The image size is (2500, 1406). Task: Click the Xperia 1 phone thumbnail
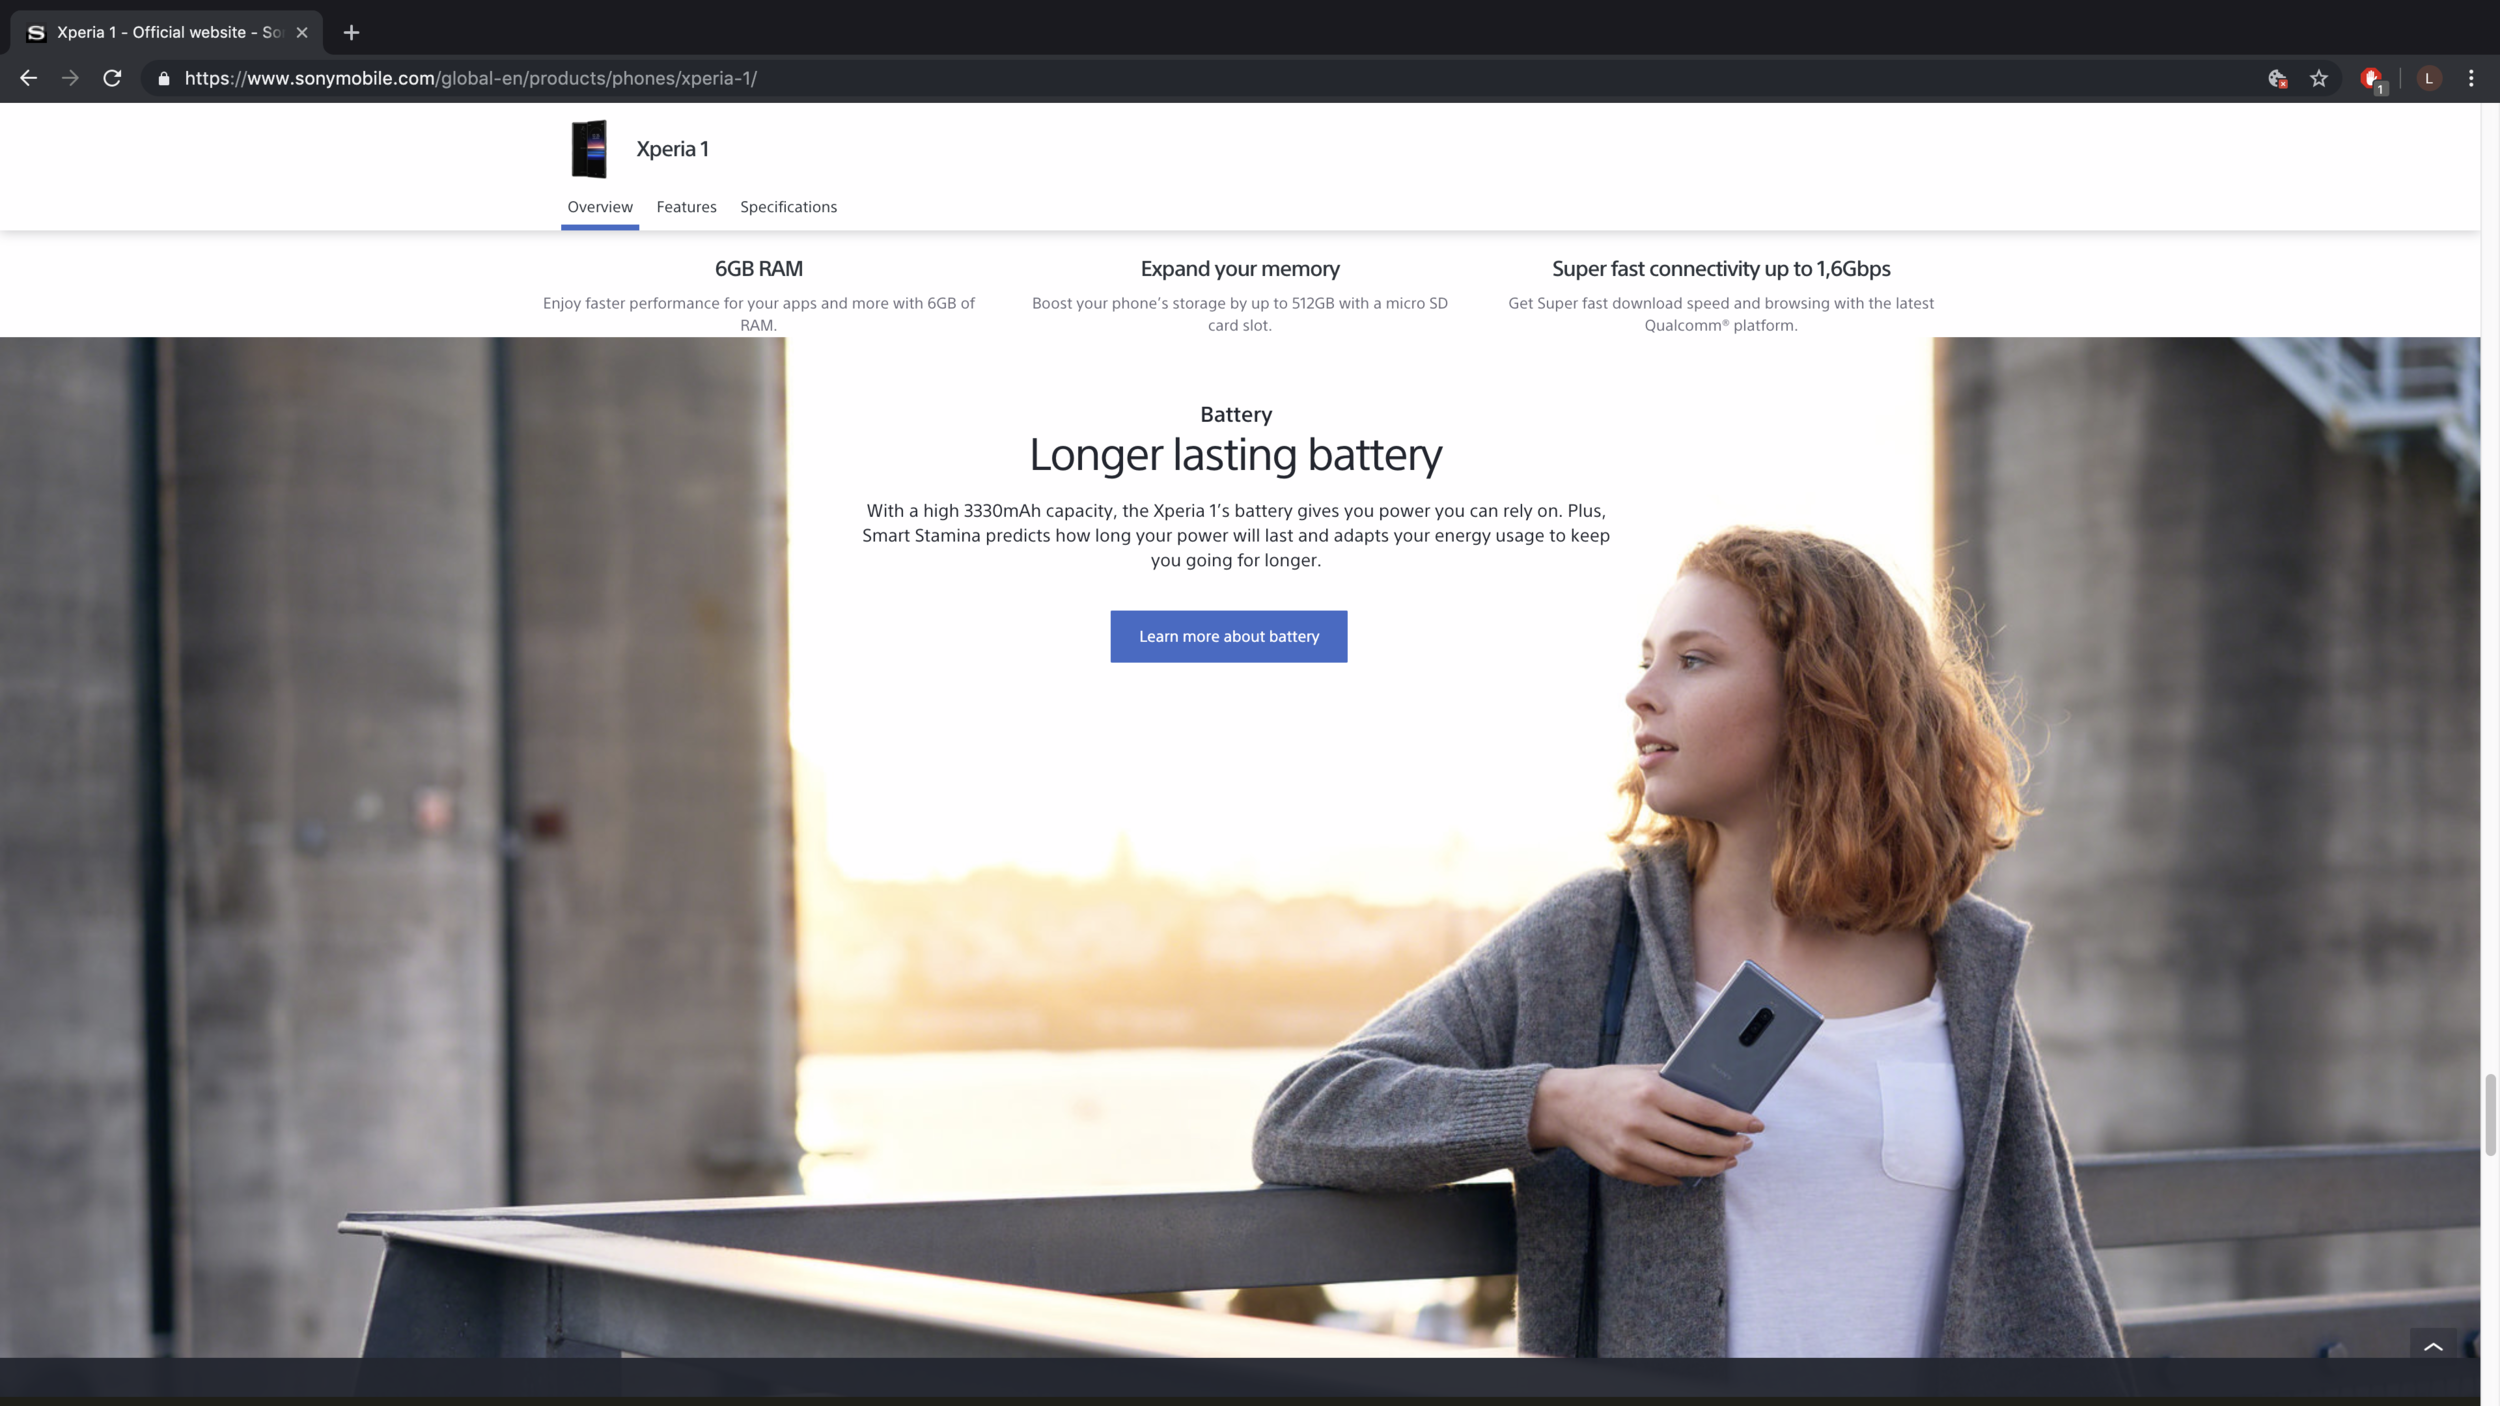click(589, 149)
